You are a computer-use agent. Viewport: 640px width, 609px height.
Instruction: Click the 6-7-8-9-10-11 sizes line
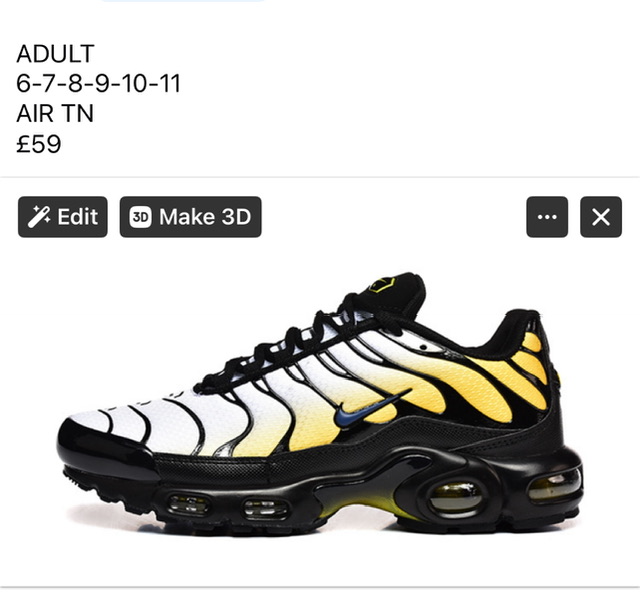98,84
